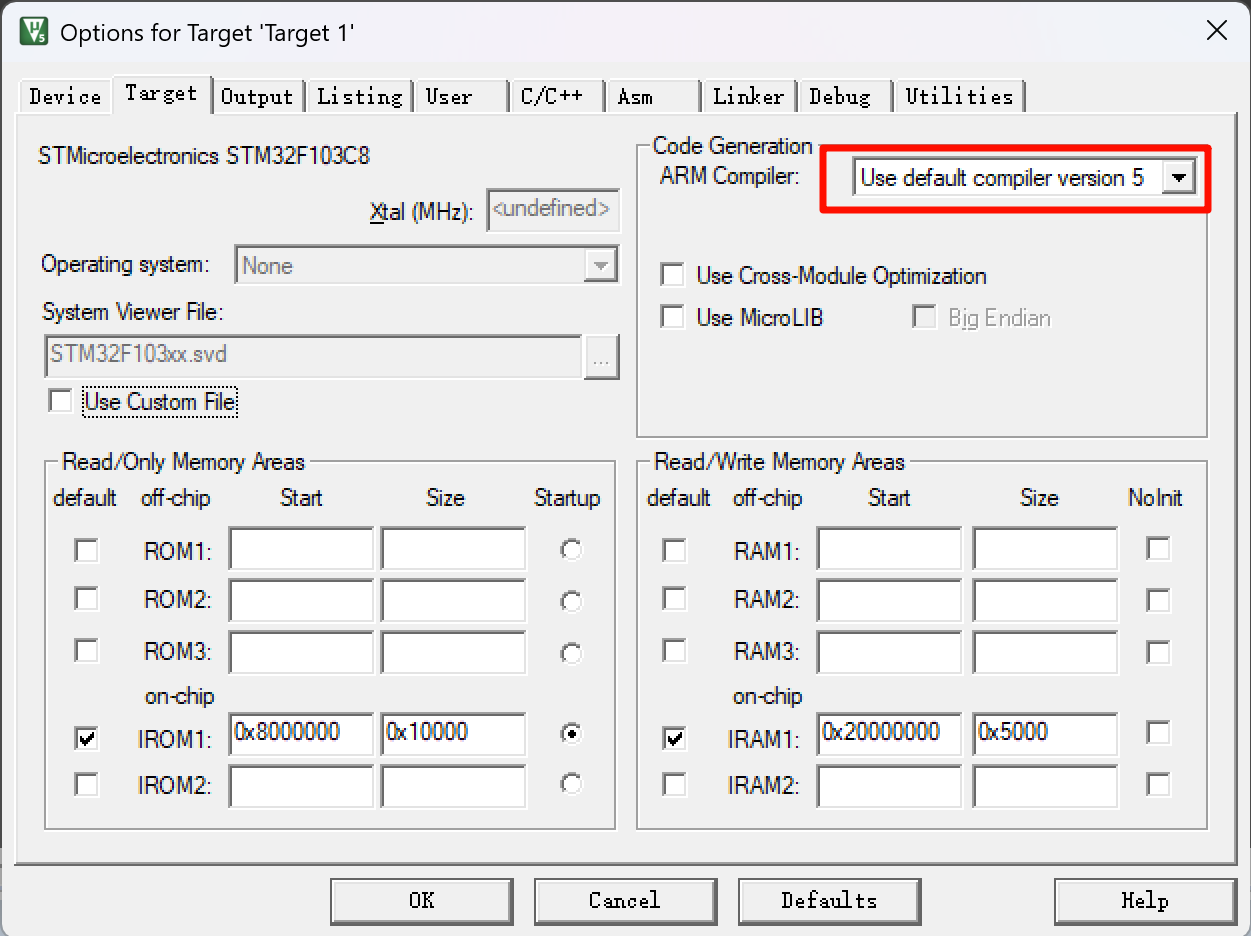The width and height of the screenshot is (1251, 936).
Task: Click the IROM1 Start address field
Action: coord(300,733)
